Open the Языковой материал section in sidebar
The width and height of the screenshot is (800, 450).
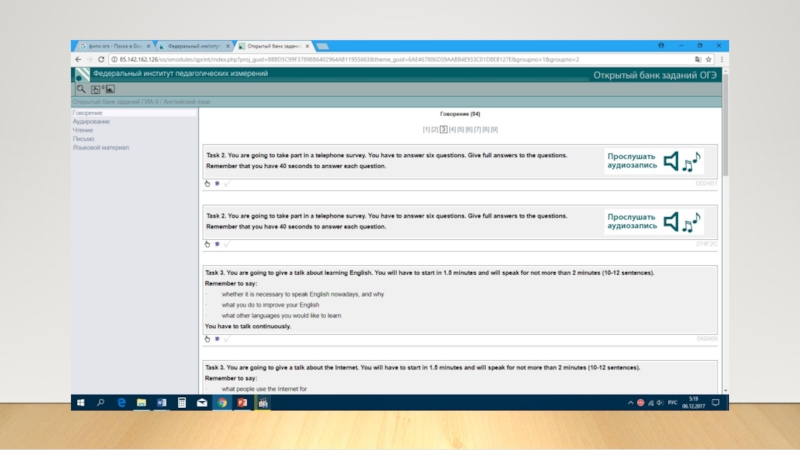click(x=101, y=147)
